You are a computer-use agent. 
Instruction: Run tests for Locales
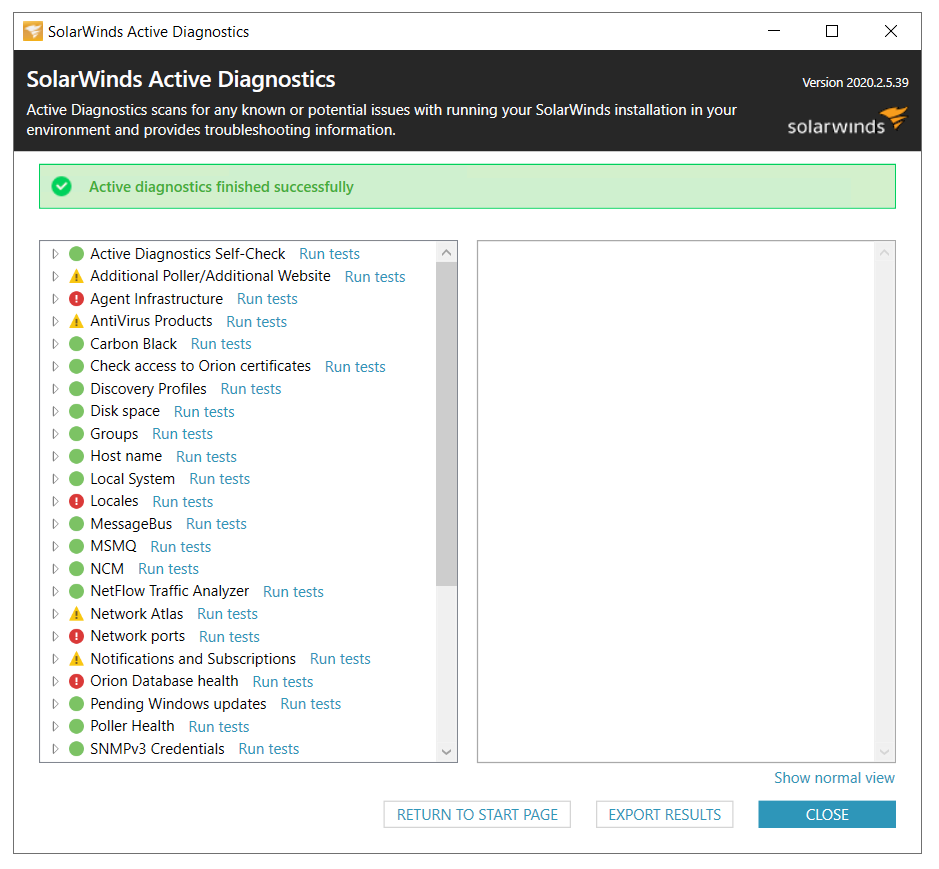(x=183, y=501)
